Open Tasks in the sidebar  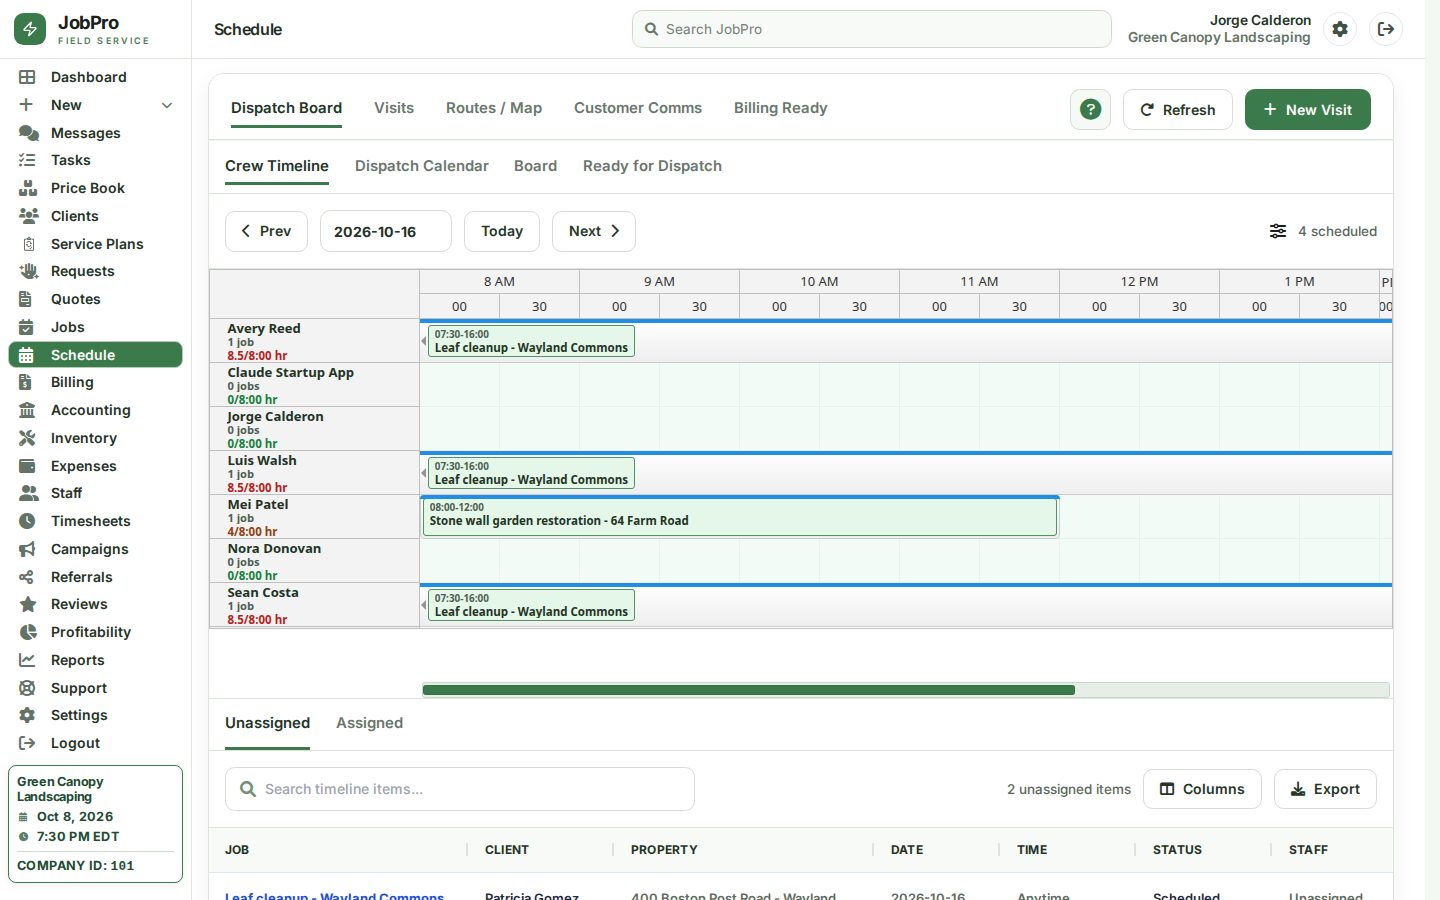95,160
